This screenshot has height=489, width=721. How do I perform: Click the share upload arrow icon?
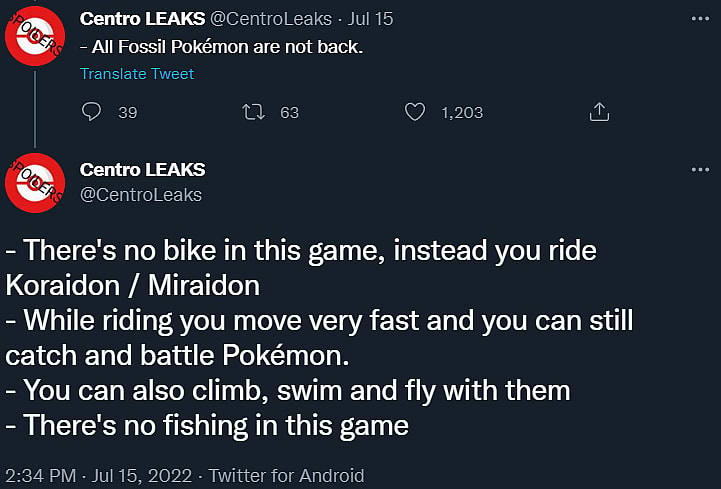point(599,112)
